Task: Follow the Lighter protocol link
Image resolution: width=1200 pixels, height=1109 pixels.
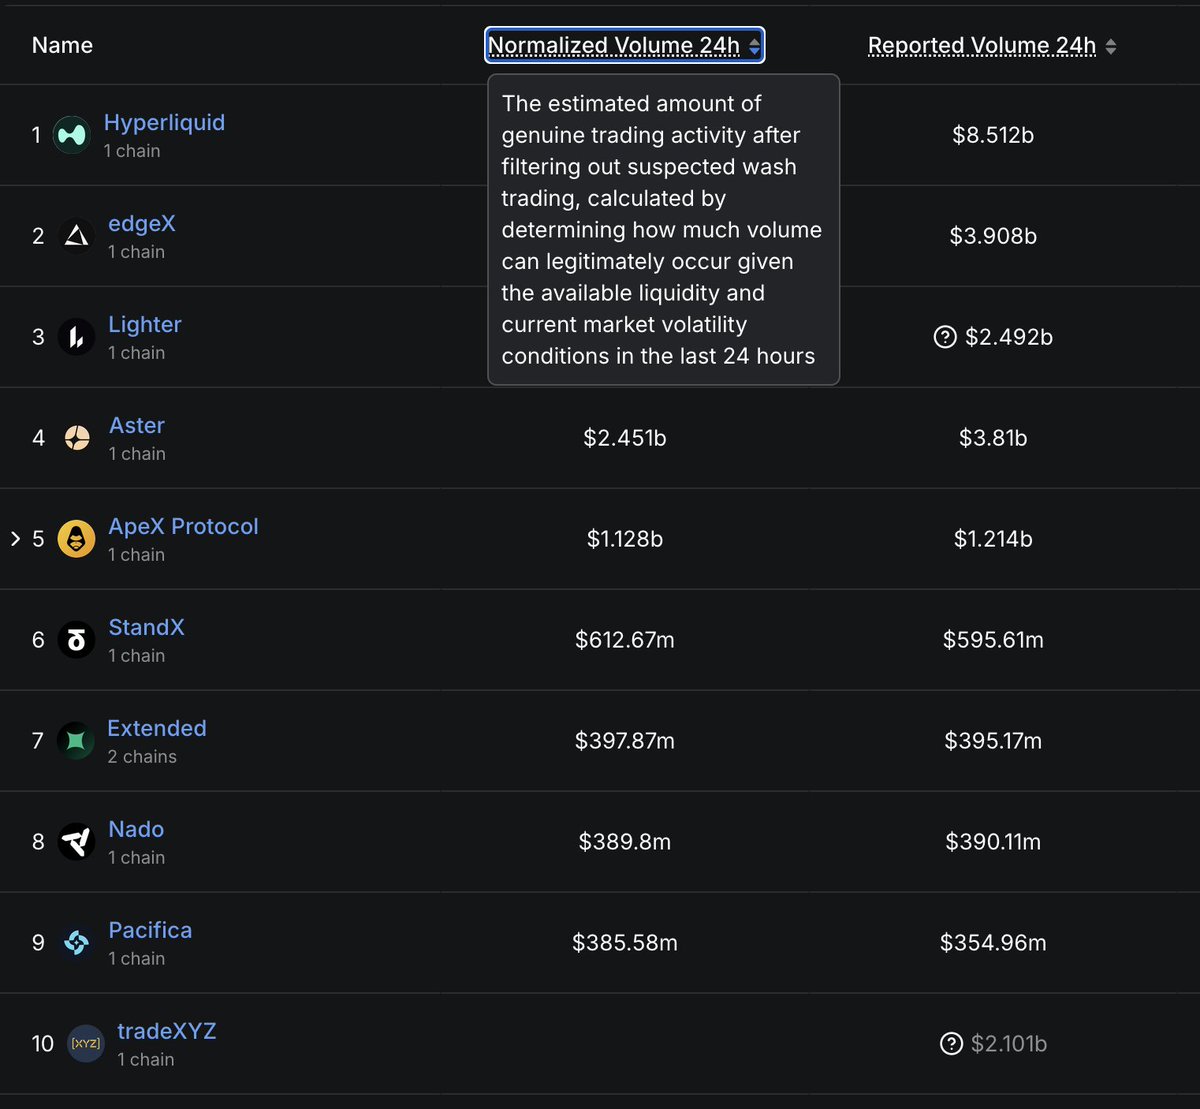Action: pos(144,324)
